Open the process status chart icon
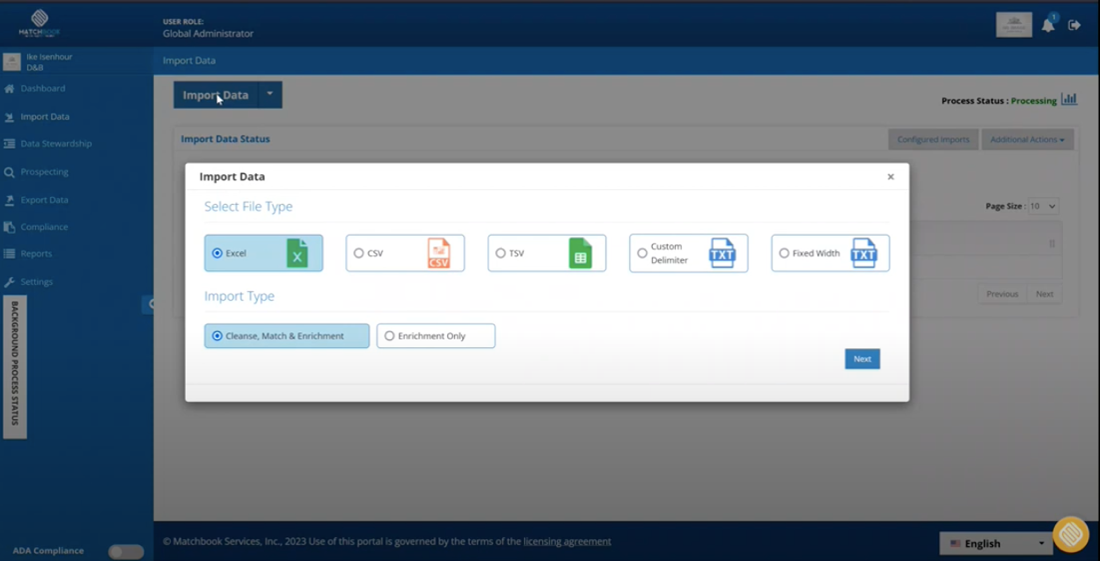Image resolution: width=1100 pixels, height=565 pixels. (1069, 100)
